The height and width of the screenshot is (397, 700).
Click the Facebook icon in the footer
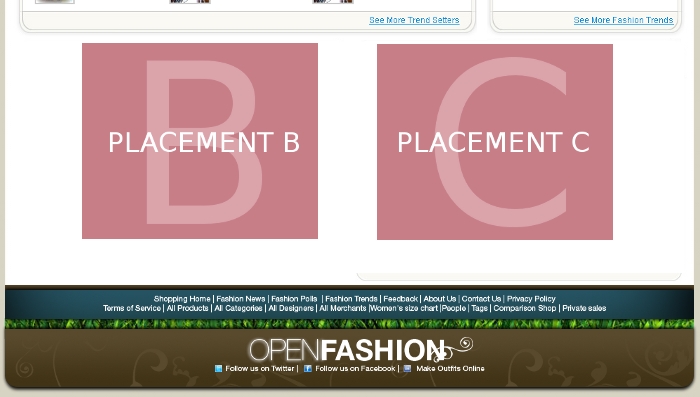[x=308, y=368]
